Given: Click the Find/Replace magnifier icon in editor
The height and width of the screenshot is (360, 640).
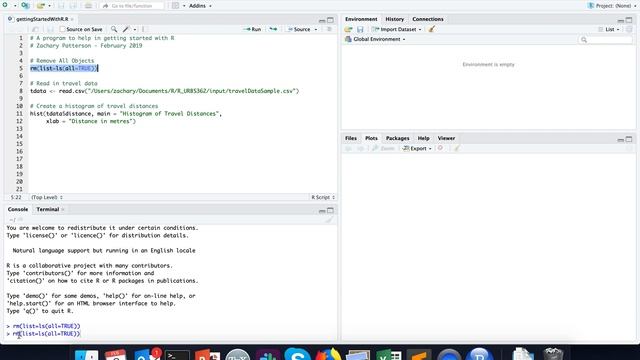Looking at the screenshot, I should click(114, 29).
